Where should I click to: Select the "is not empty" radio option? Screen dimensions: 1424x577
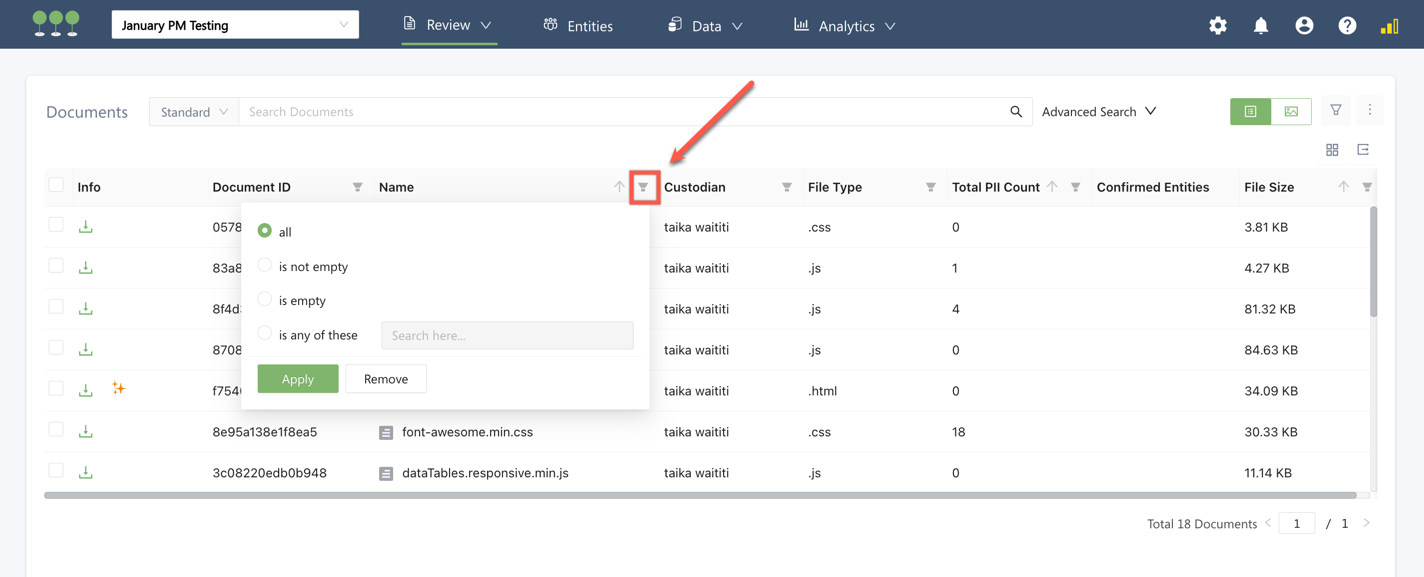265,266
